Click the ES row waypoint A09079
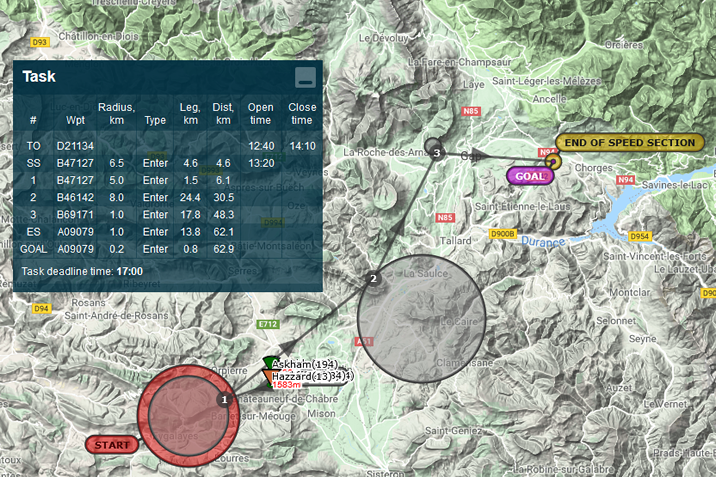The image size is (716, 477). [75, 231]
